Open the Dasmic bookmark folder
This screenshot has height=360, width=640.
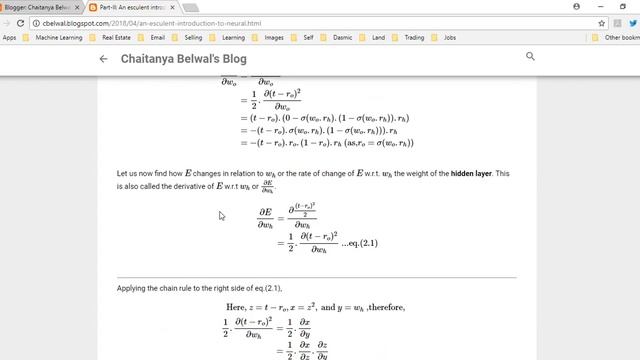pyautogui.click(x=337, y=38)
